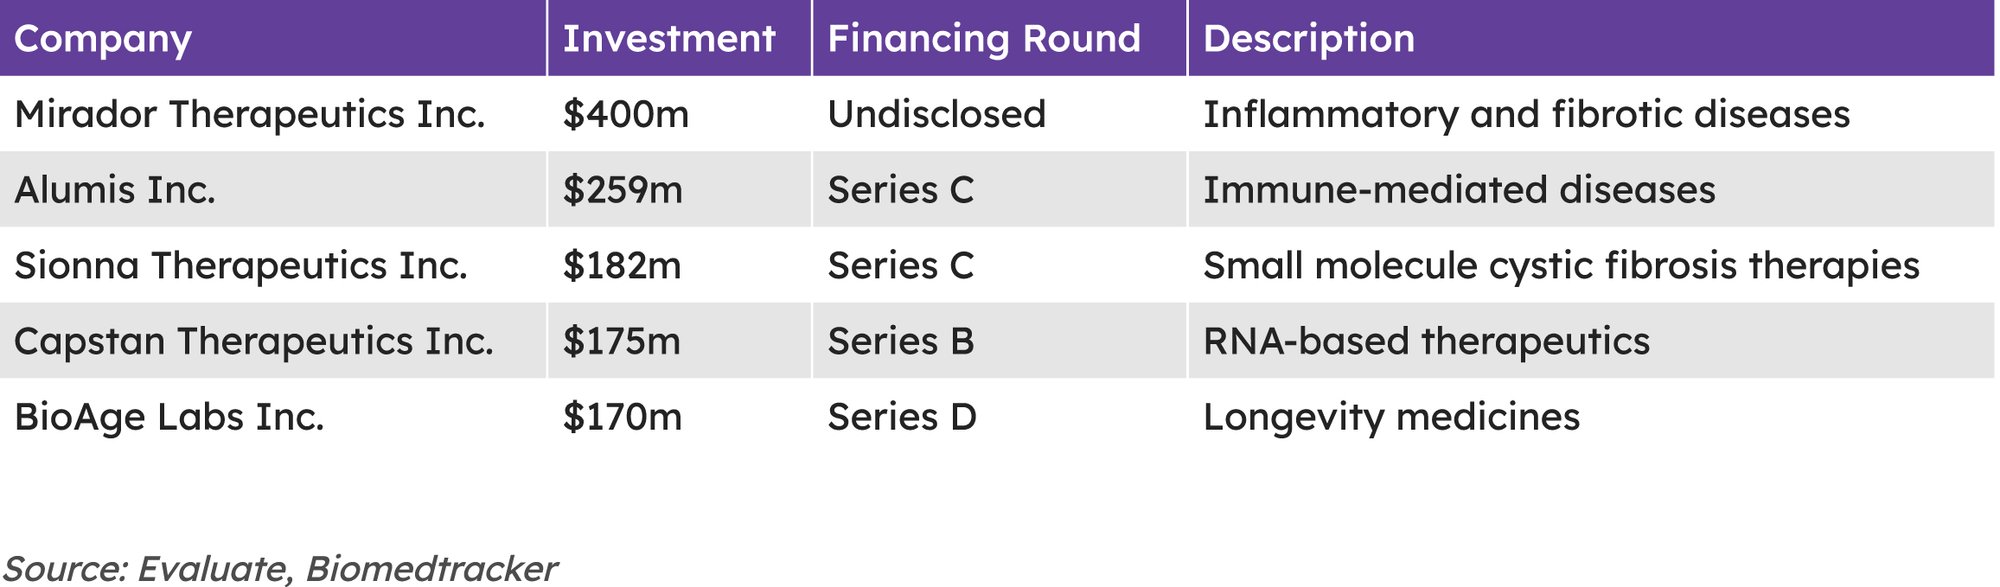Click the Description column header
The width and height of the screenshot is (2000, 587).
1309,39
